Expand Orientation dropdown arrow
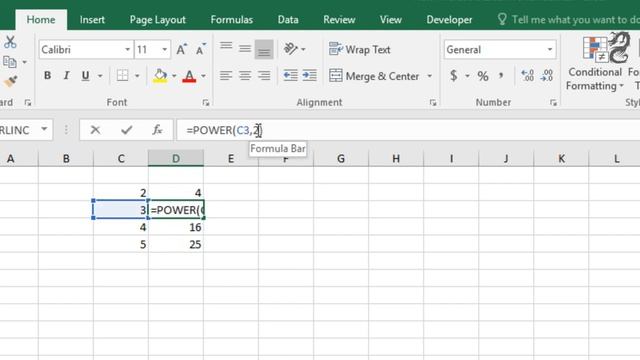 [303, 49]
